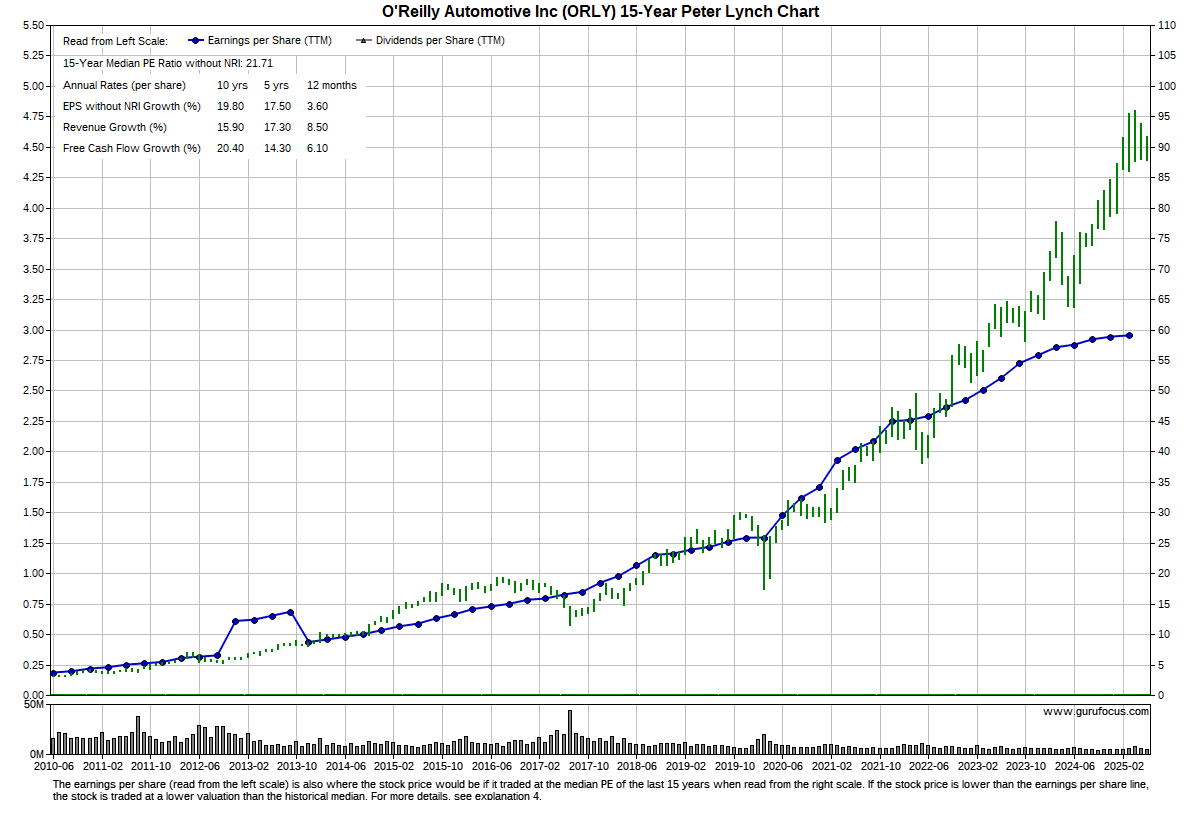Click the left-axis label "1.75"
Image resolution: width=1200 pixels, height=820 pixels.
coord(32,483)
